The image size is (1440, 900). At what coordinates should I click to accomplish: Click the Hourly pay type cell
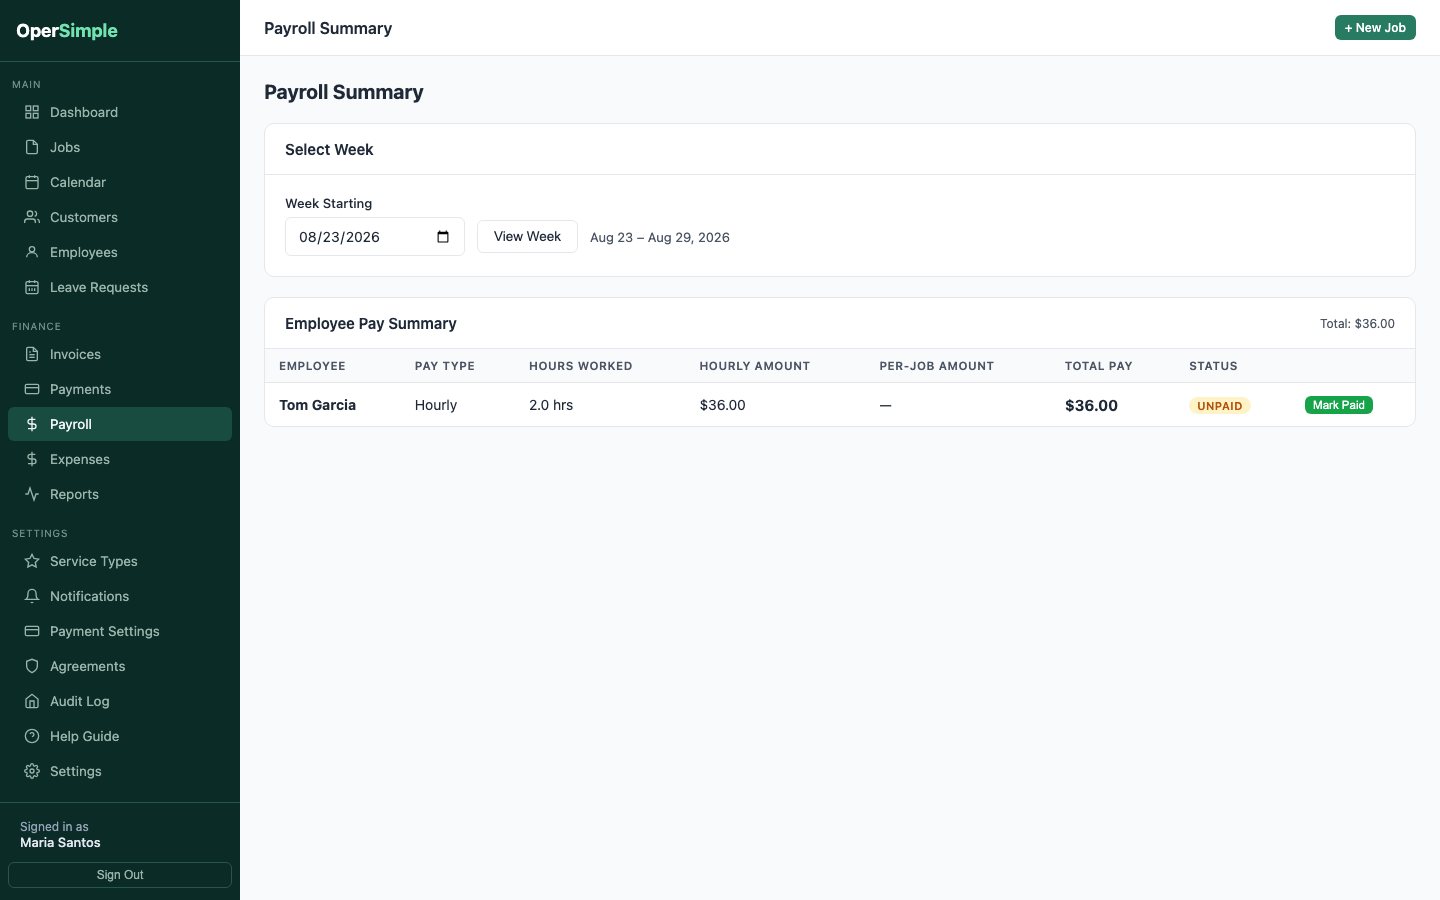pyautogui.click(x=436, y=405)
